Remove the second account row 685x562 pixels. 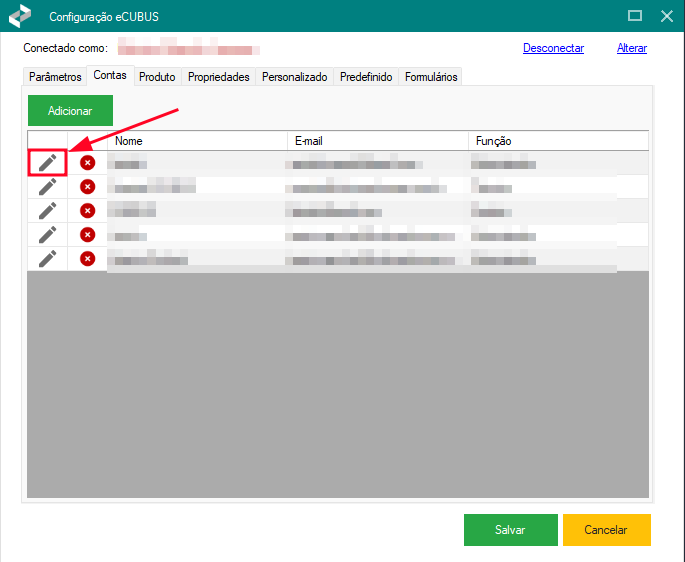coord(87,186)
